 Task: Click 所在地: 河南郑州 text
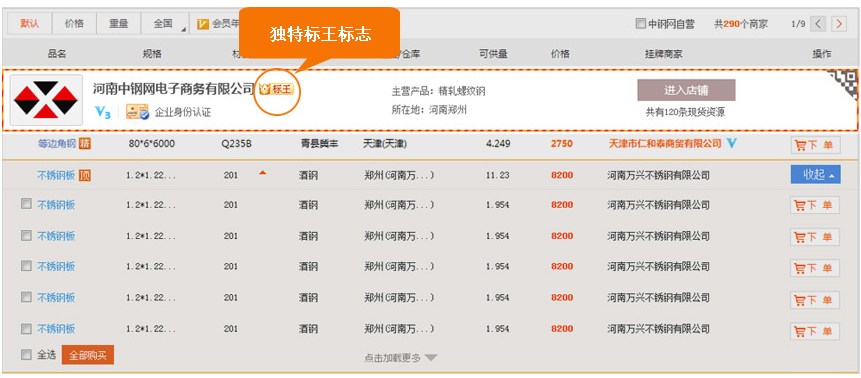point(429,110)
